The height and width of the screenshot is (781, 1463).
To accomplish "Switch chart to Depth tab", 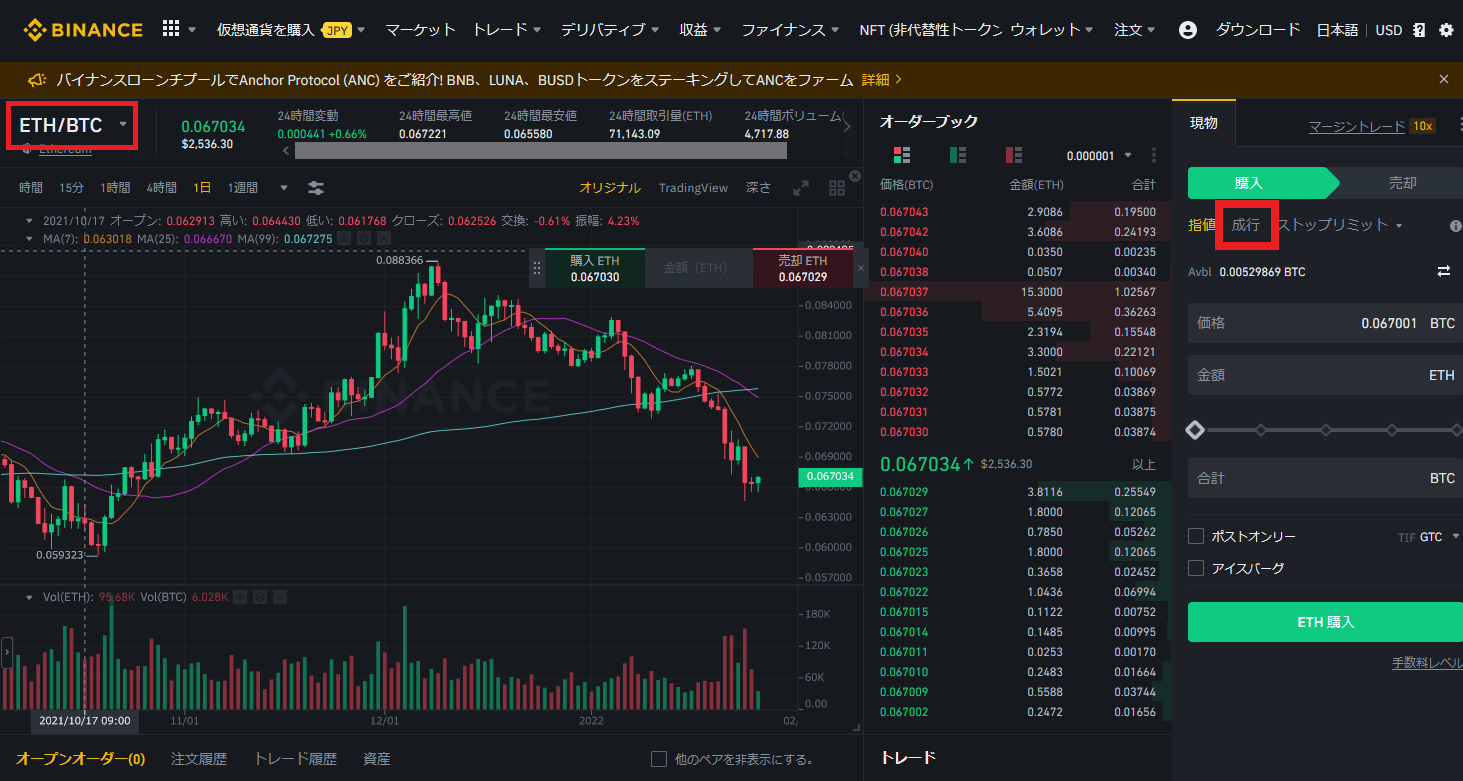I will tap(758, 188).
